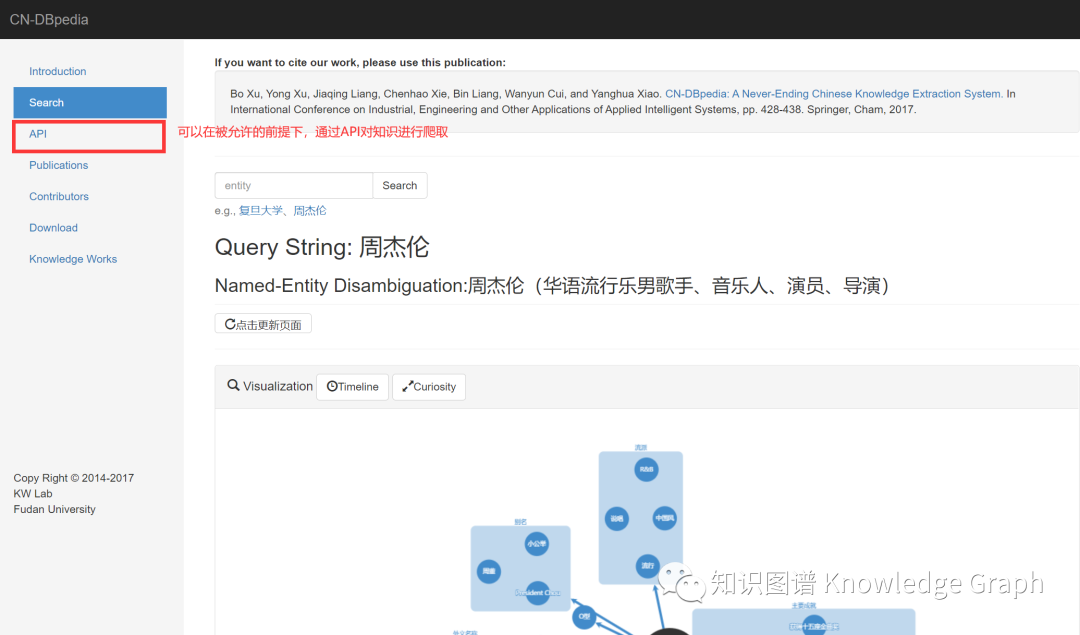1080x635 pixels.
Task: Switch to the Curiosity tab
Action: 429,387
